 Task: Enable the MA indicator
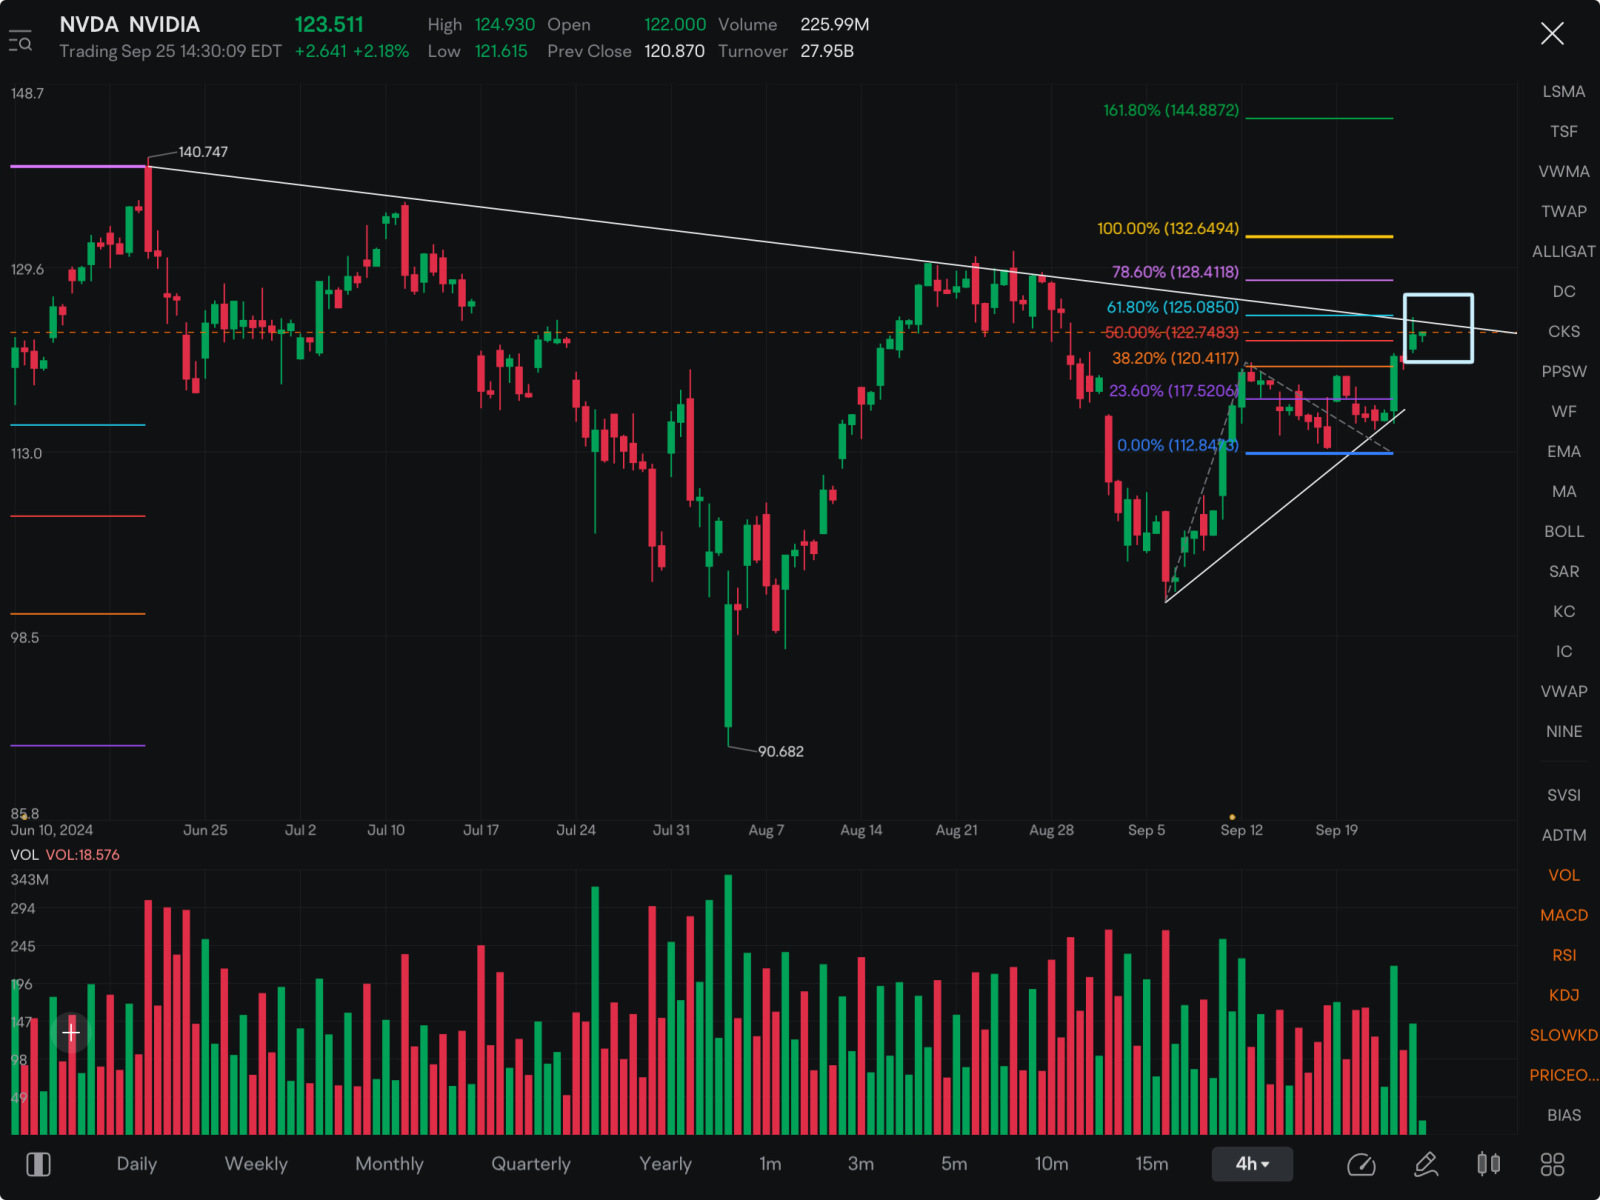1564,492
